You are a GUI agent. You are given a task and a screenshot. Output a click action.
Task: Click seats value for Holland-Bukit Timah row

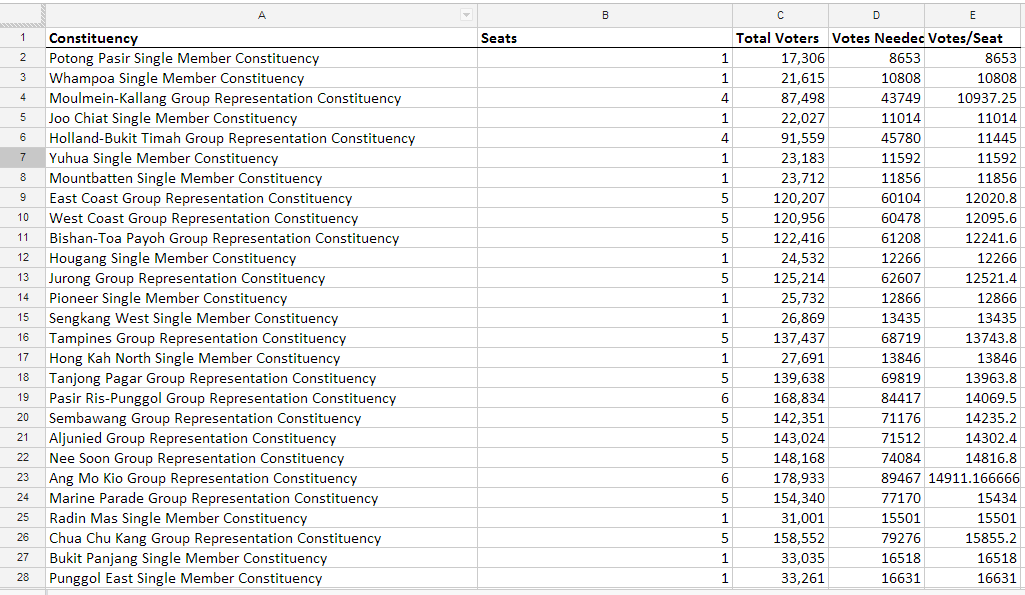[605, 138]
